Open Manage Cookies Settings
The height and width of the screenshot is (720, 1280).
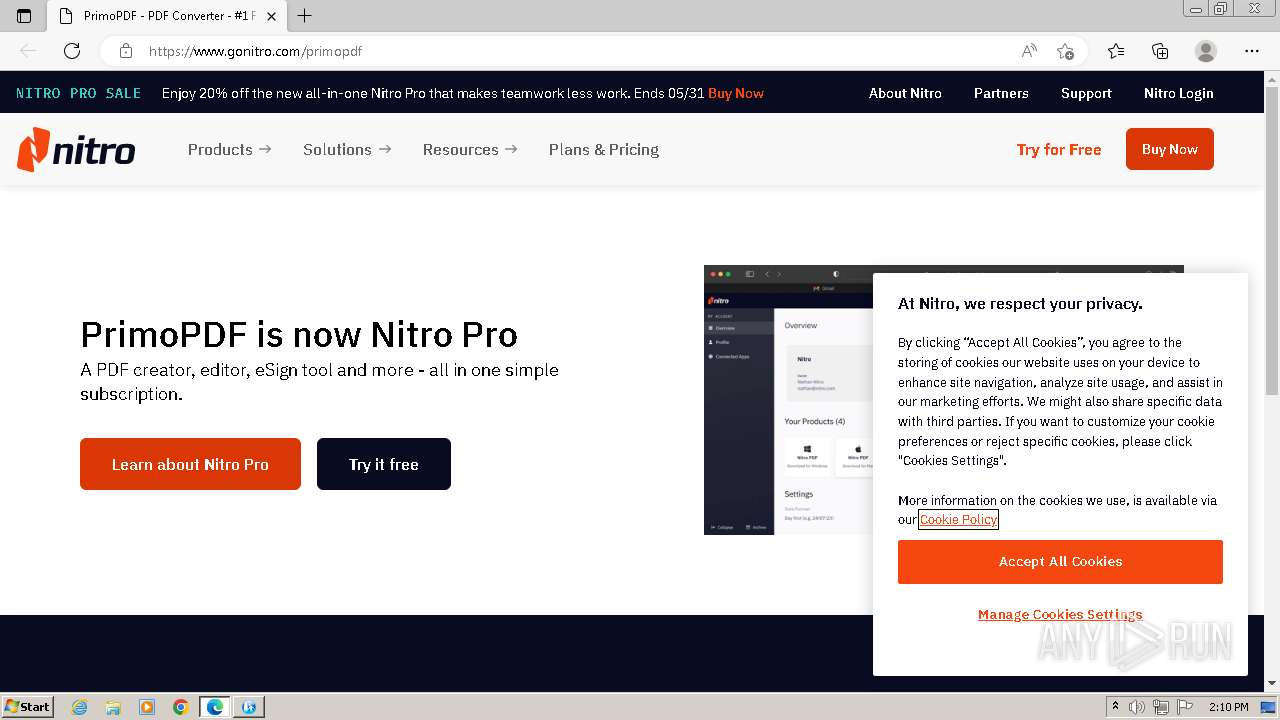(x=1060, y=614)
